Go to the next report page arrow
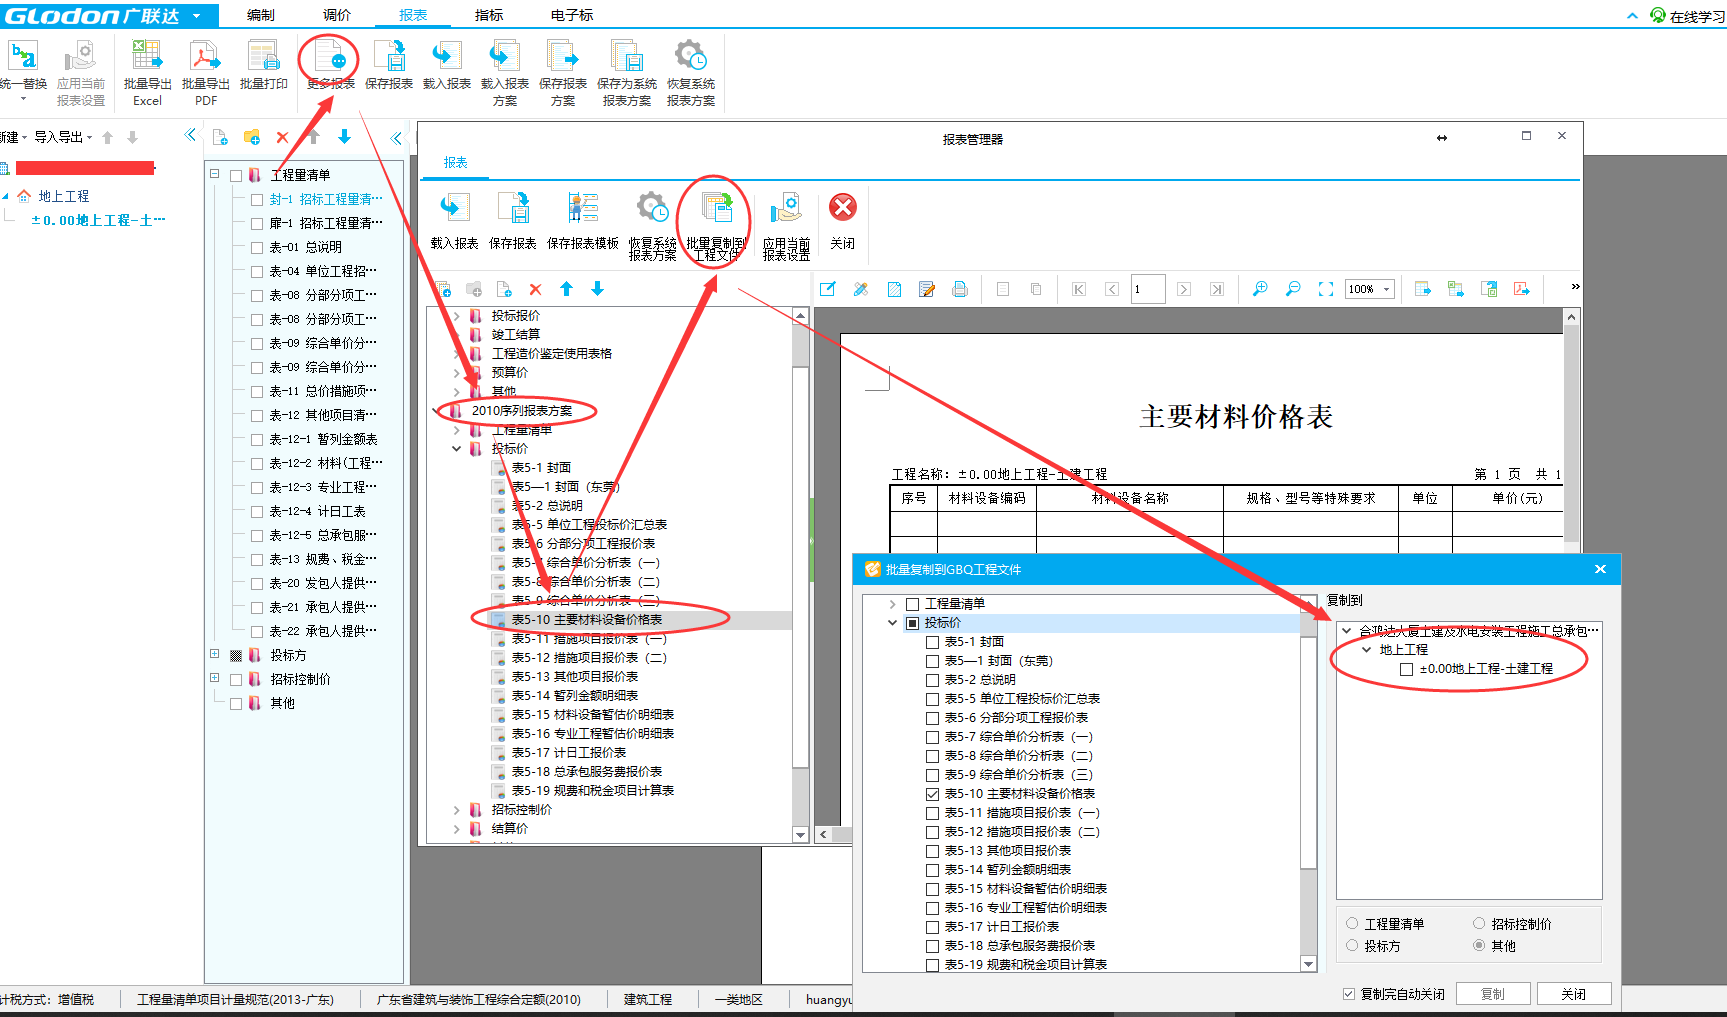The height and width of the screenshot is (1017, 1727). [1184, 289]
